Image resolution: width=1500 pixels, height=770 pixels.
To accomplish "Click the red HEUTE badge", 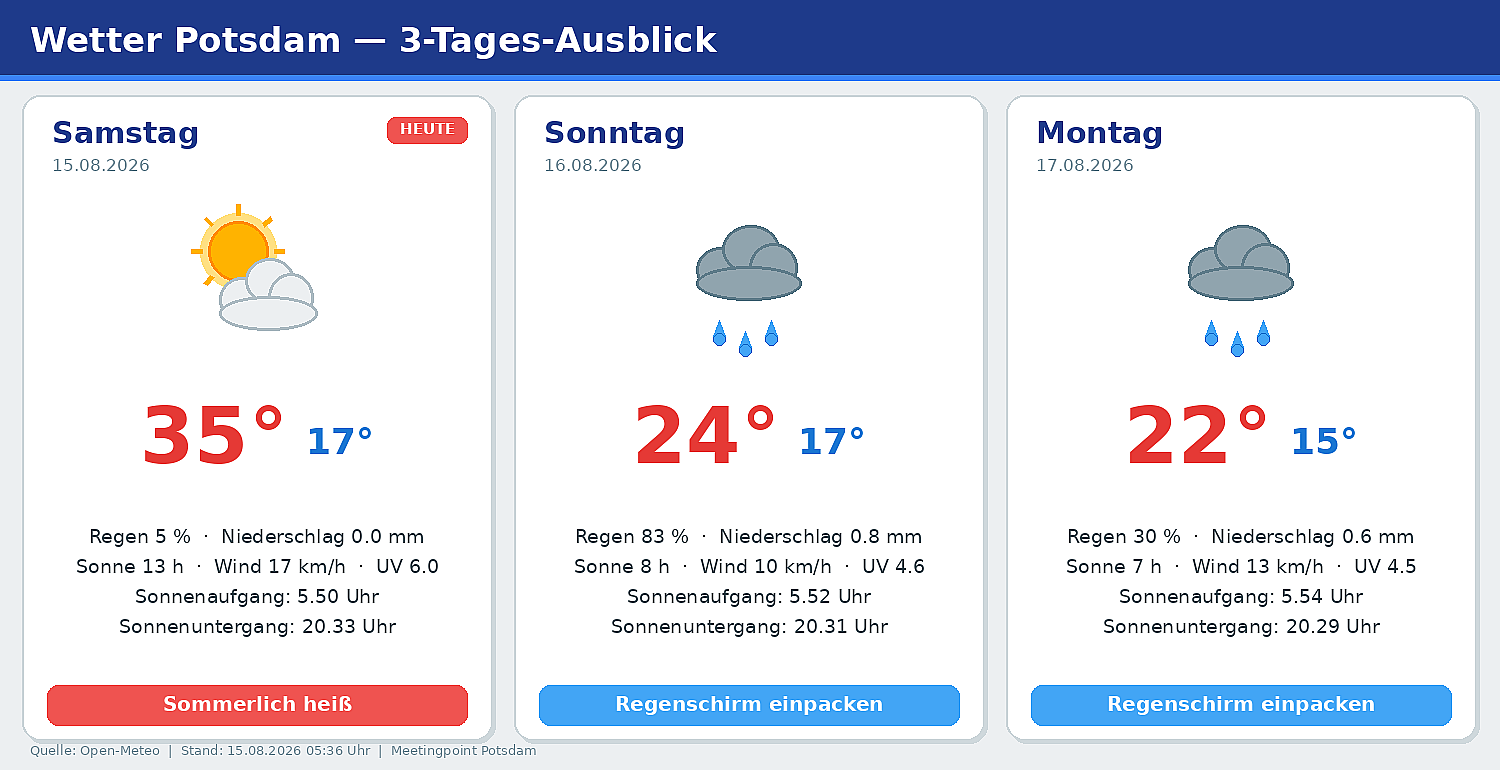I will pos(427,130).
